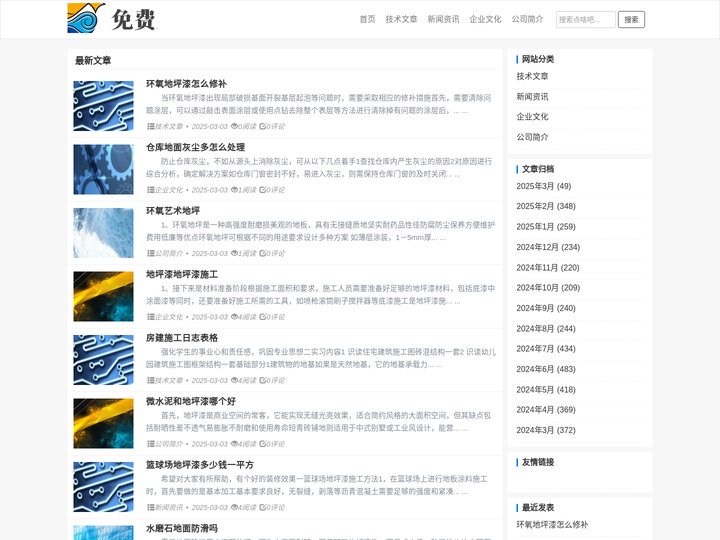Click circuit thumbnail of 房建施工日志表格
The height and width of the screenshot is (540, 720).
pos(103,360)
